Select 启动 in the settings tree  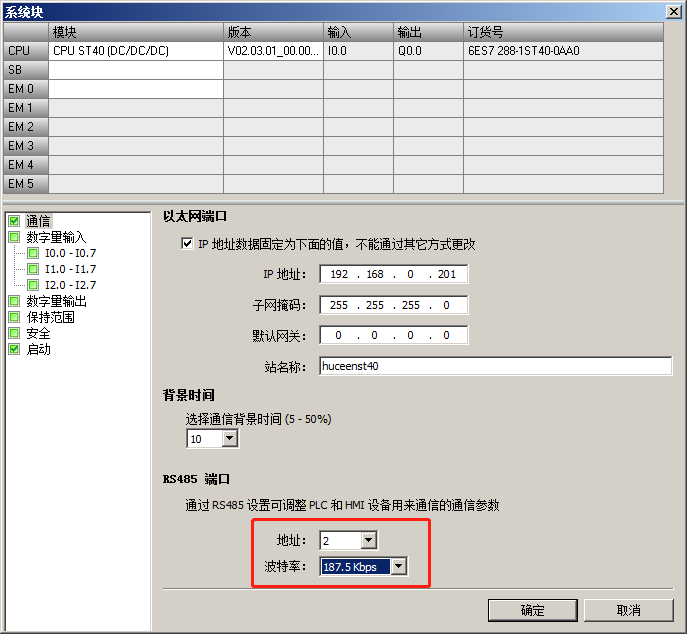[38, 349]
